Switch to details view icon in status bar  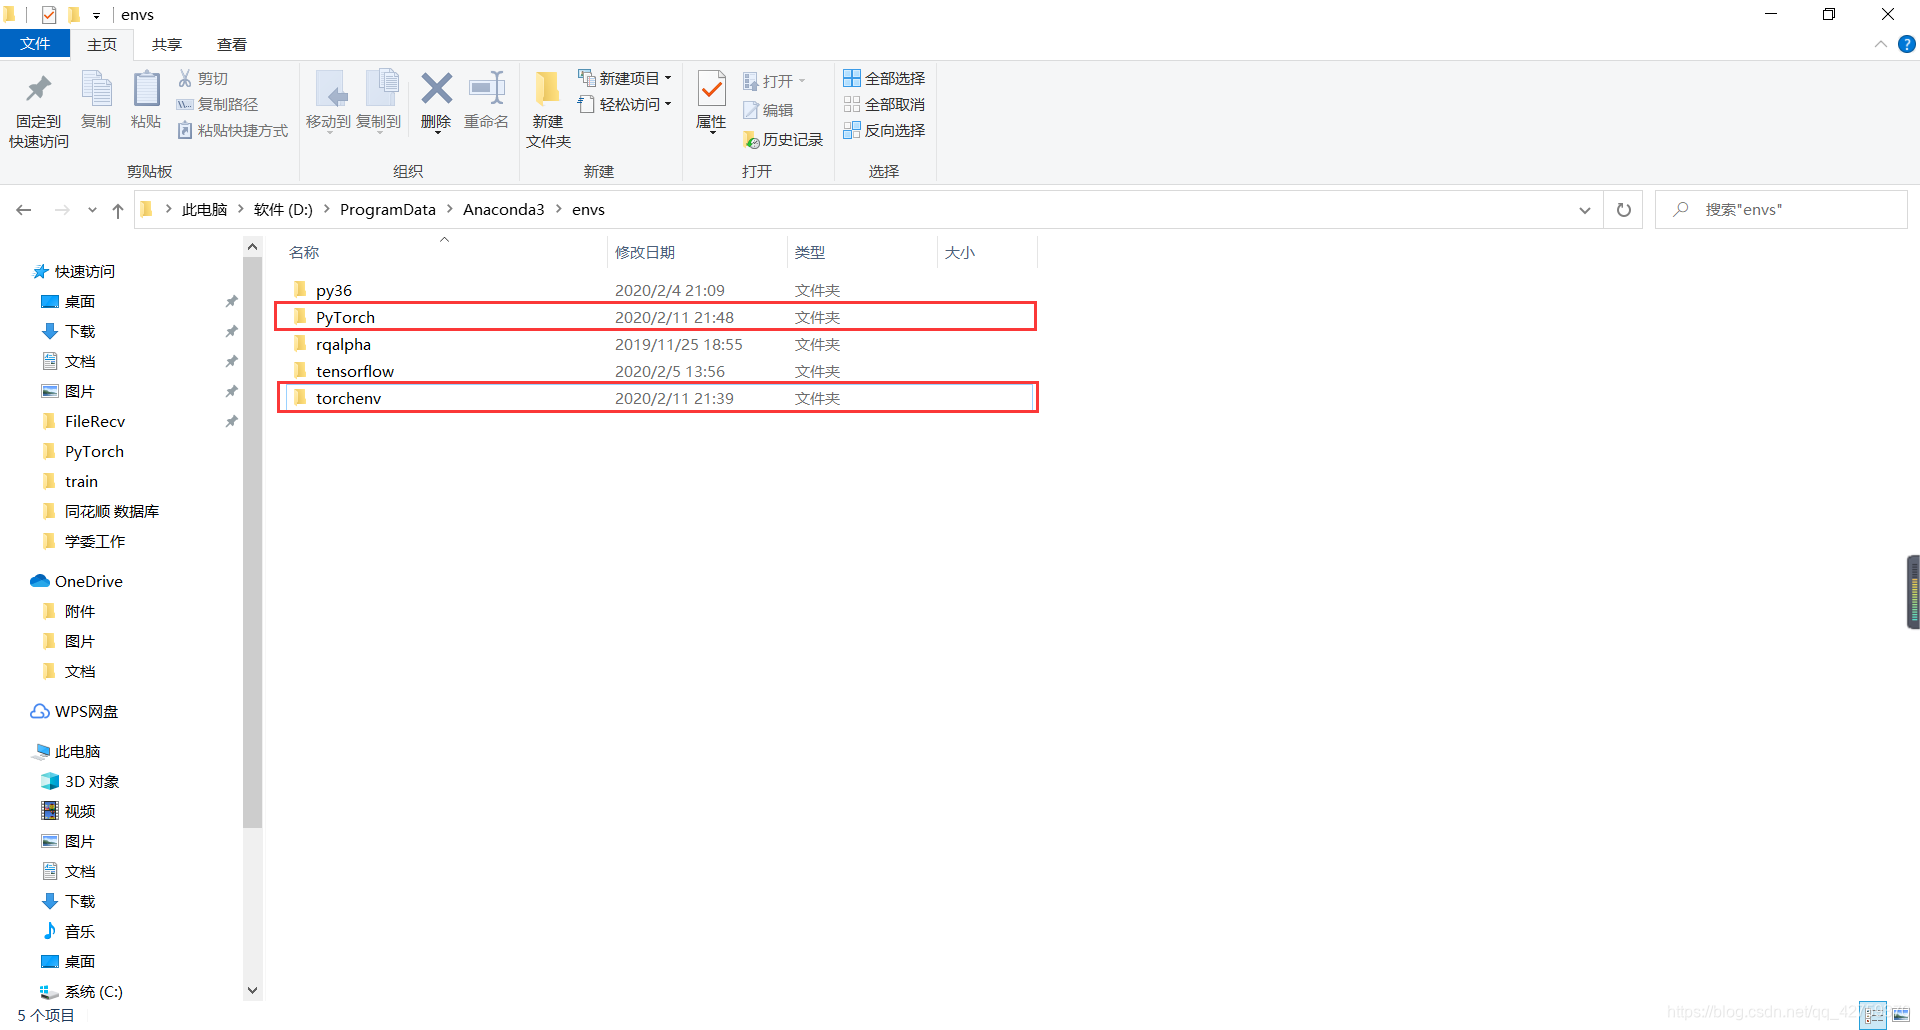(1873, 1015)
